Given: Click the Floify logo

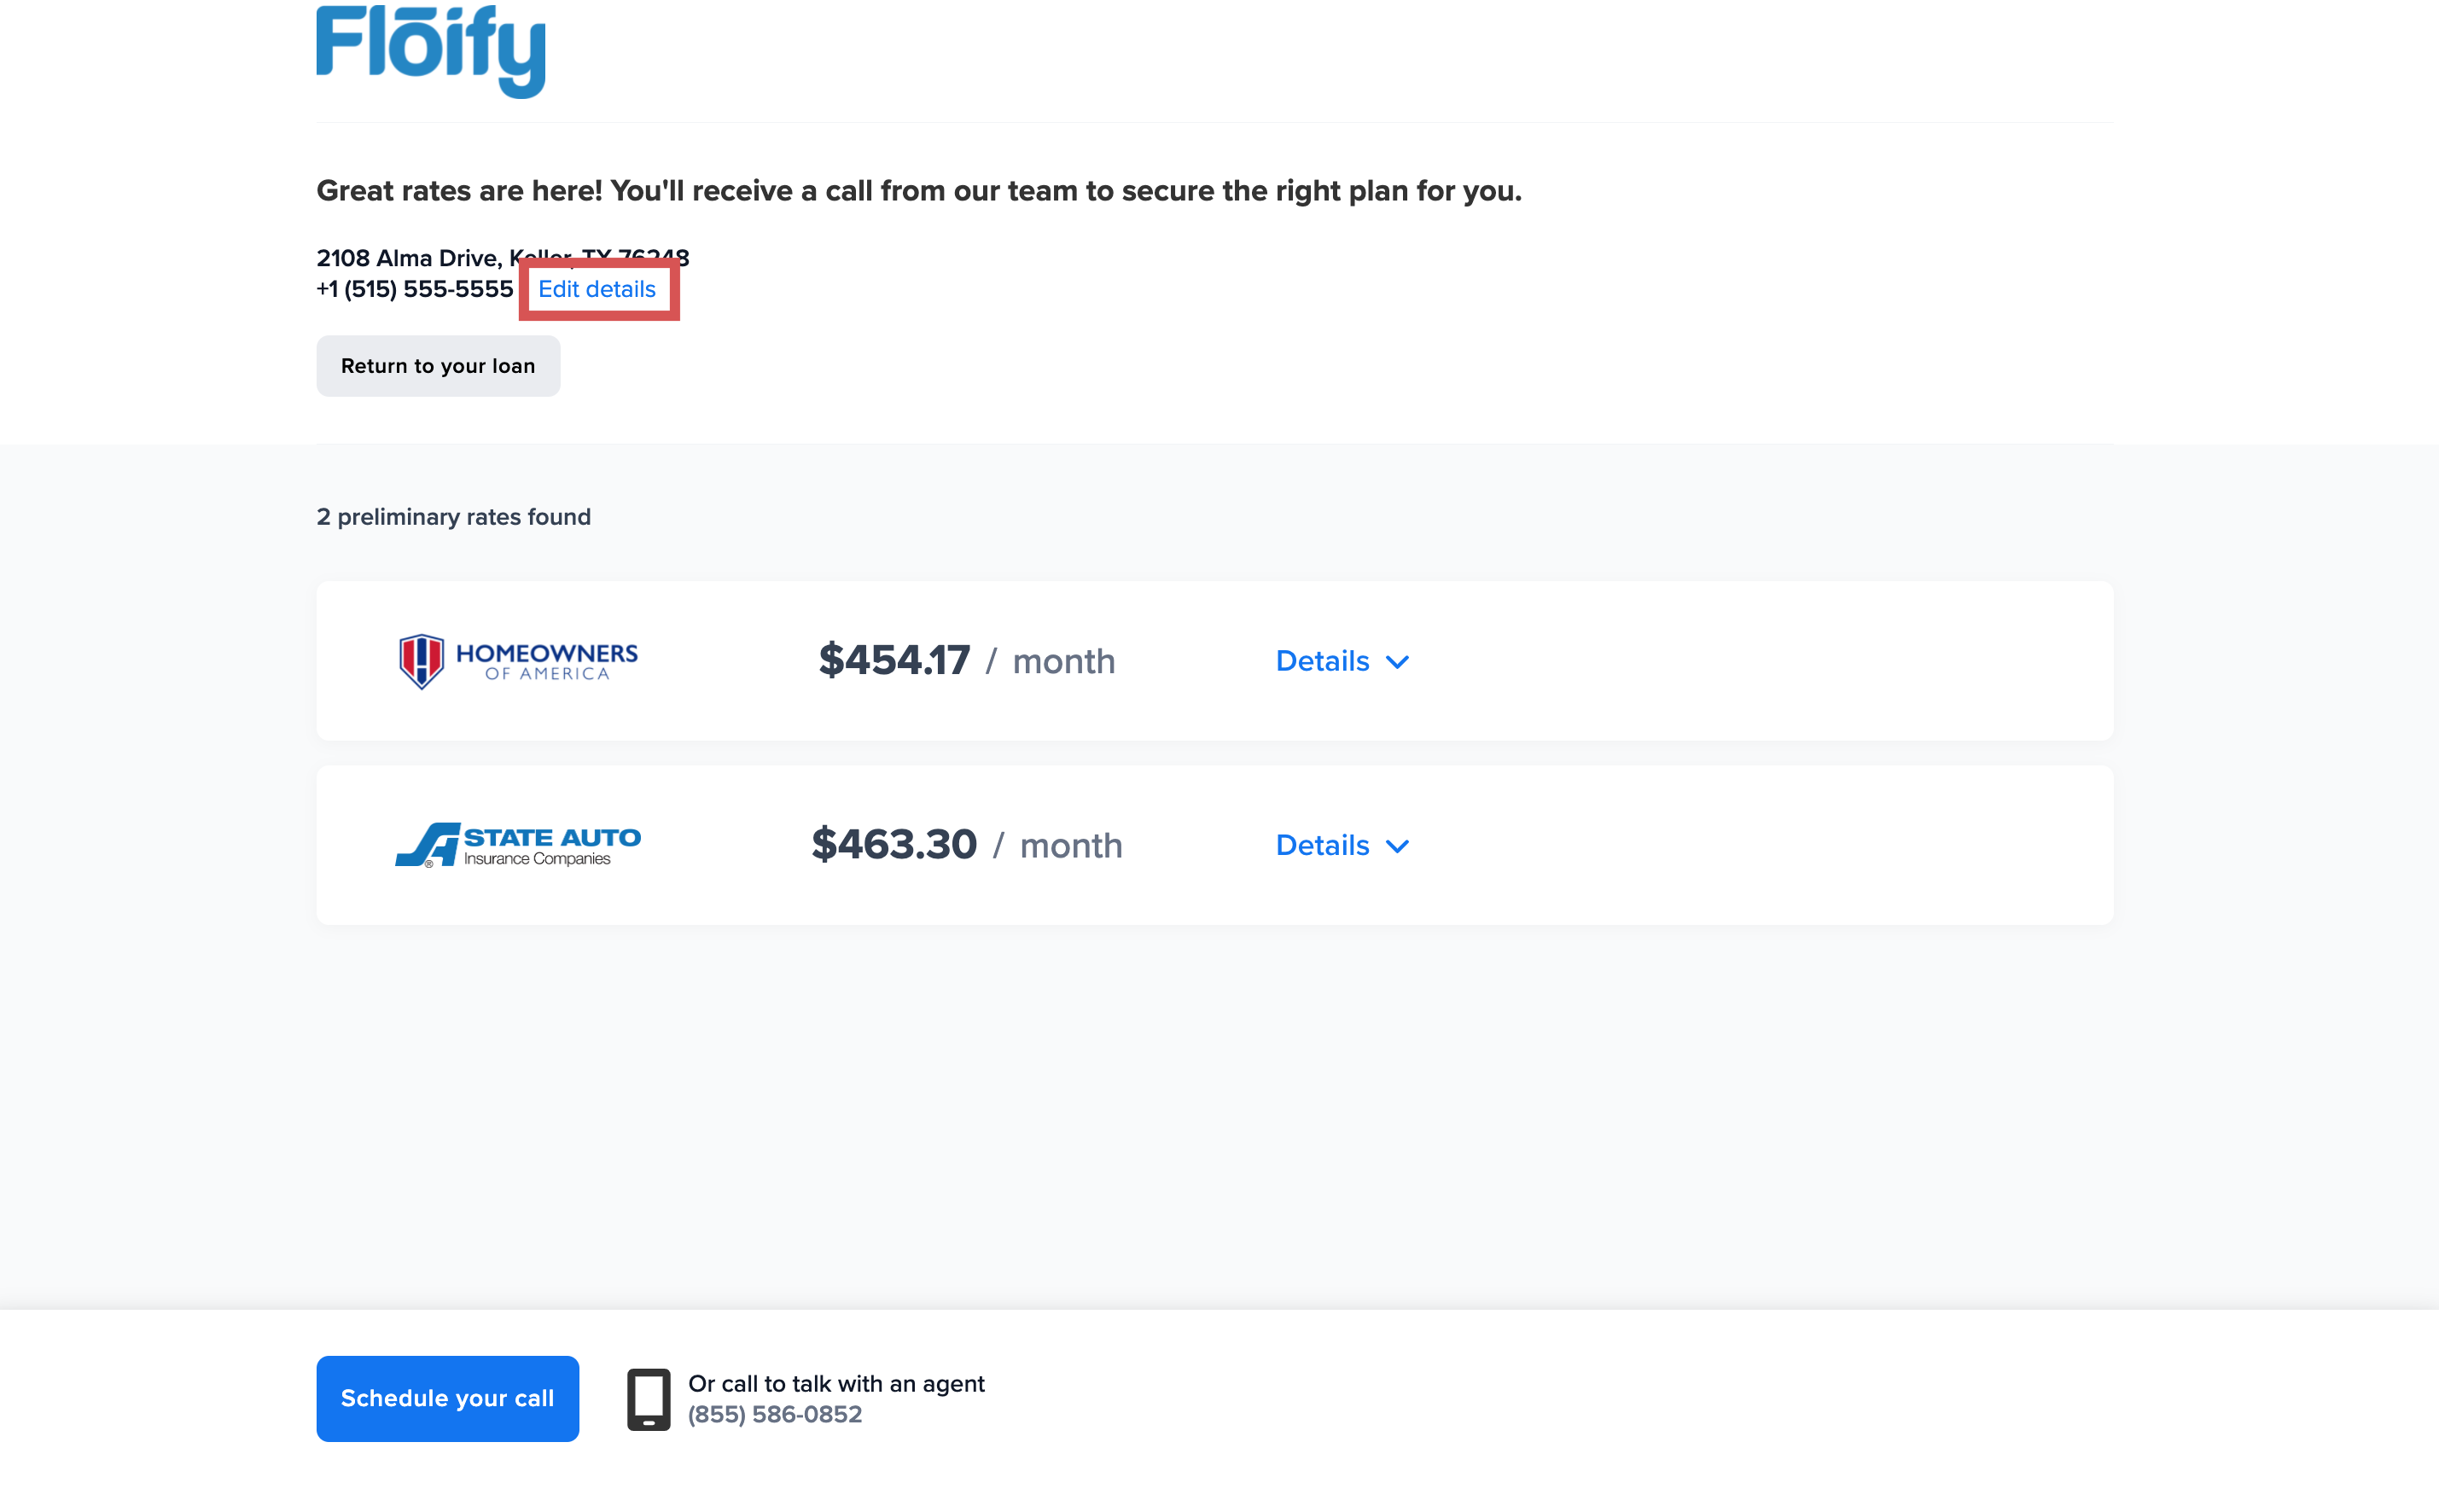Looking at the screenshot, I should [x=431, y=50].
